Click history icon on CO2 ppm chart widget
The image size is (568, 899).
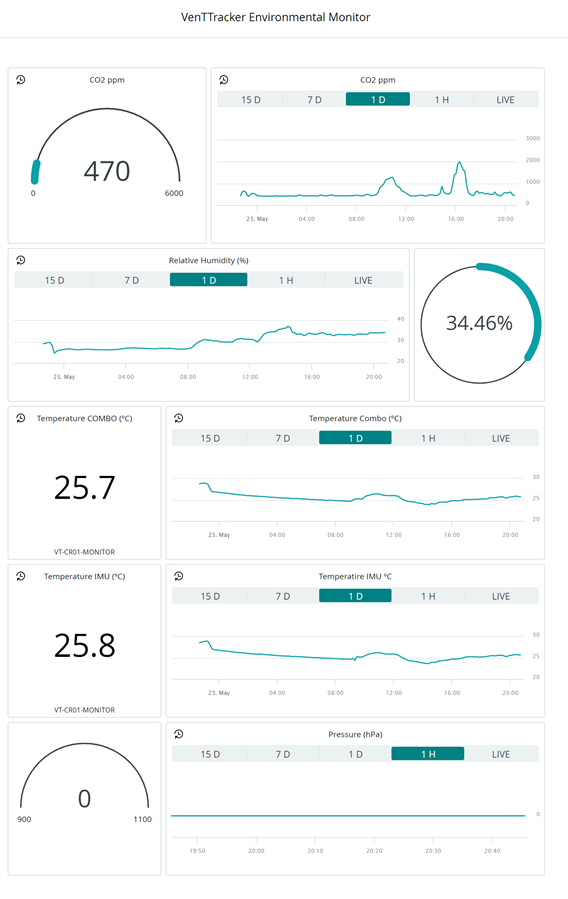tap(224, 80)
